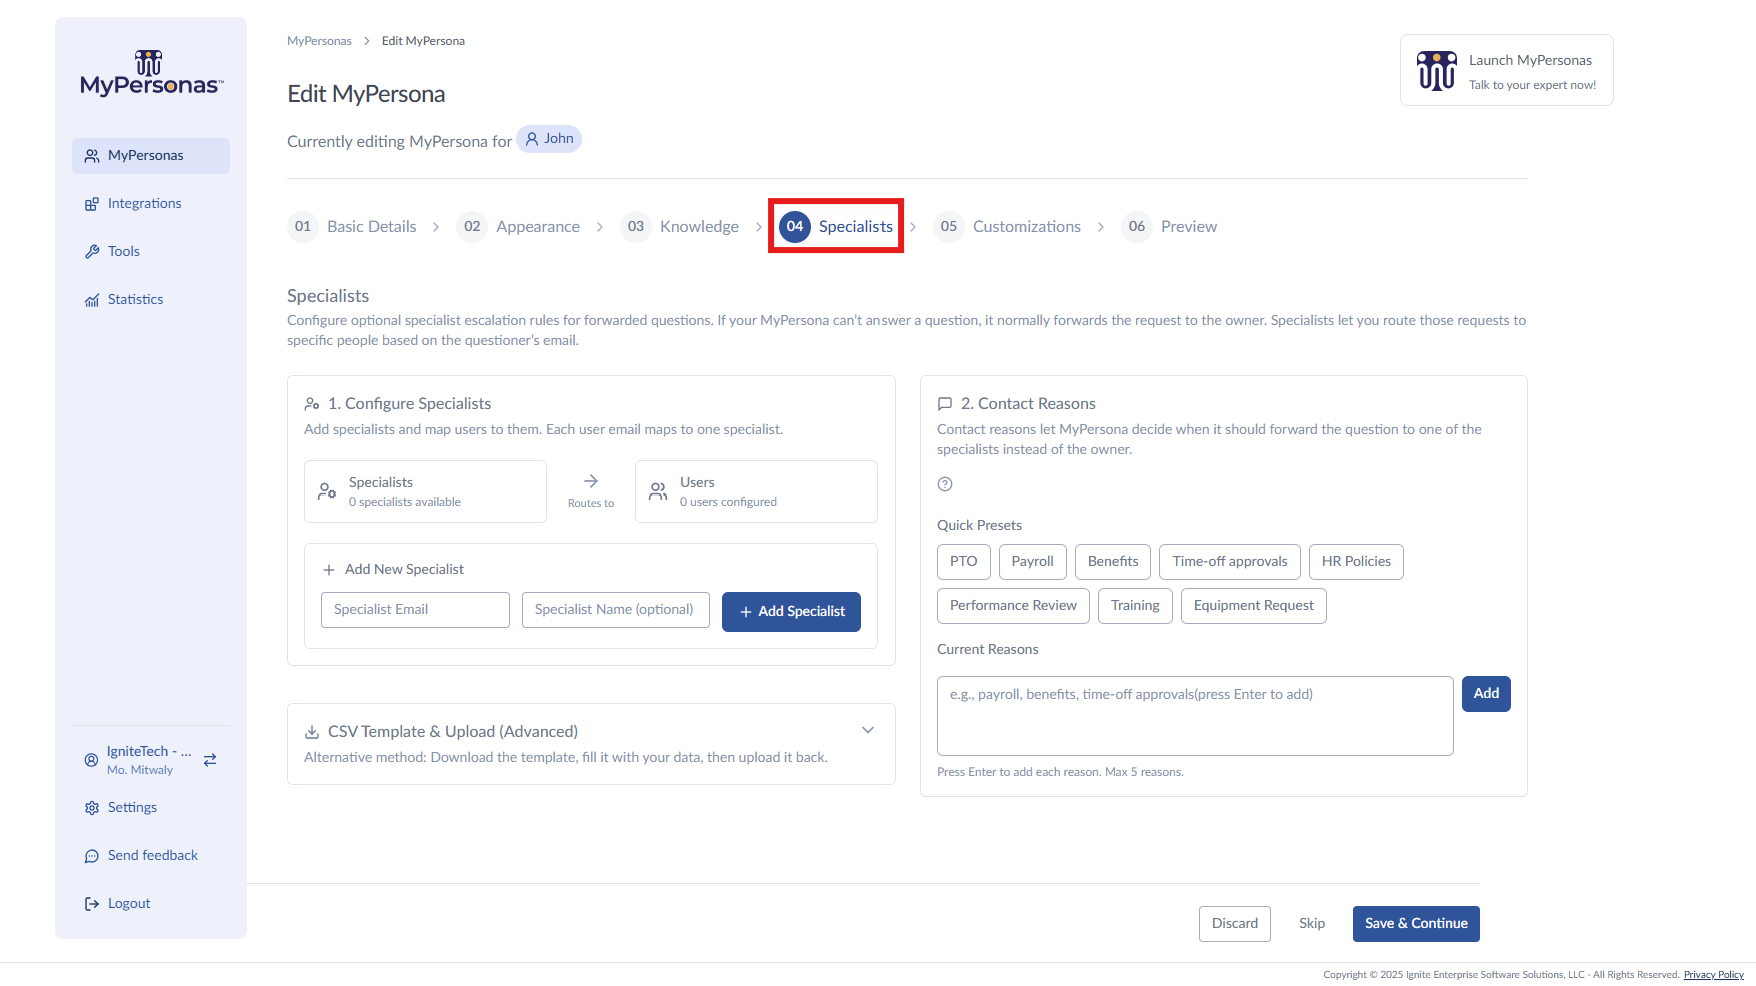
Task: Click Add next to reasons box
Action: point(1486,694)
